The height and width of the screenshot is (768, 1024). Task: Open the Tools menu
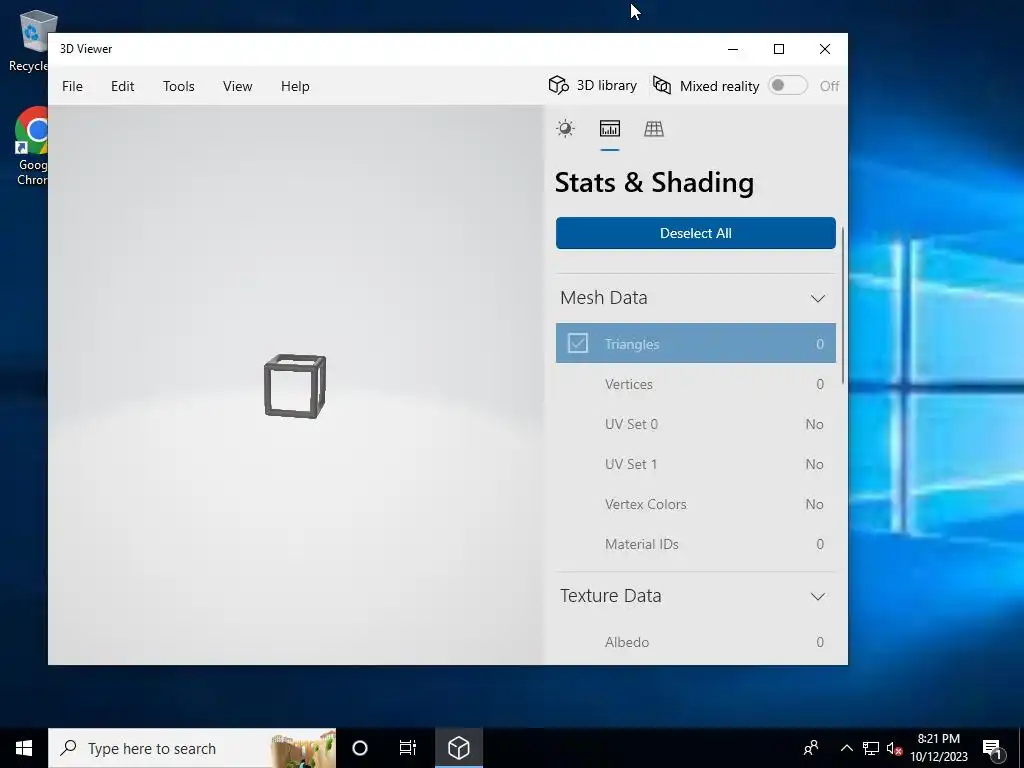pos(178,86)
